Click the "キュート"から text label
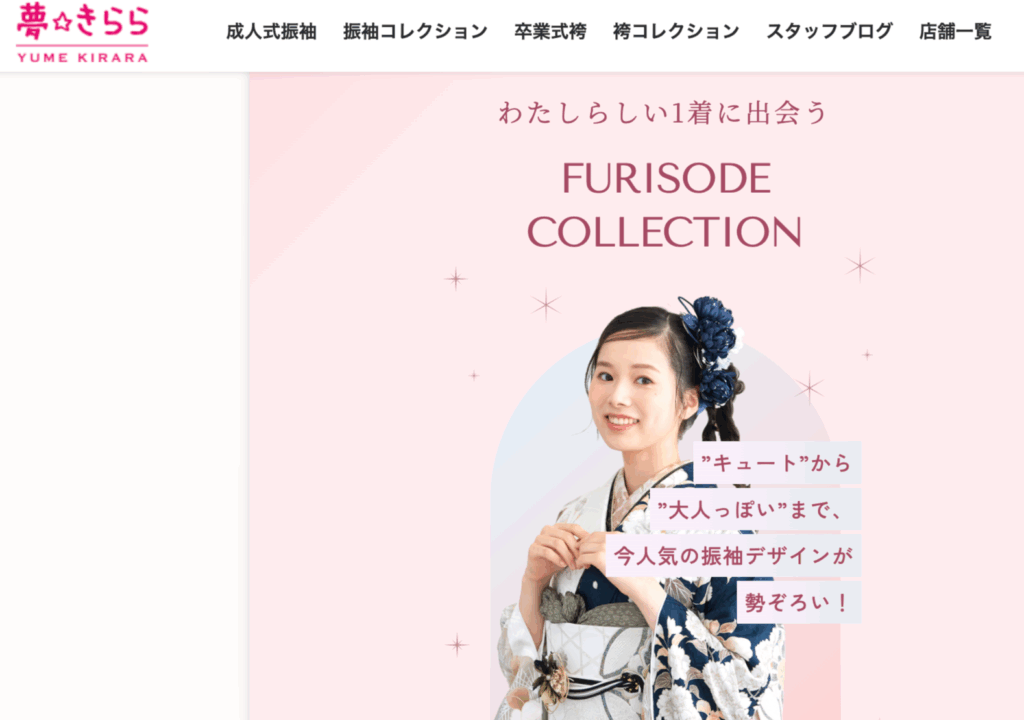 tap(776, 463)
